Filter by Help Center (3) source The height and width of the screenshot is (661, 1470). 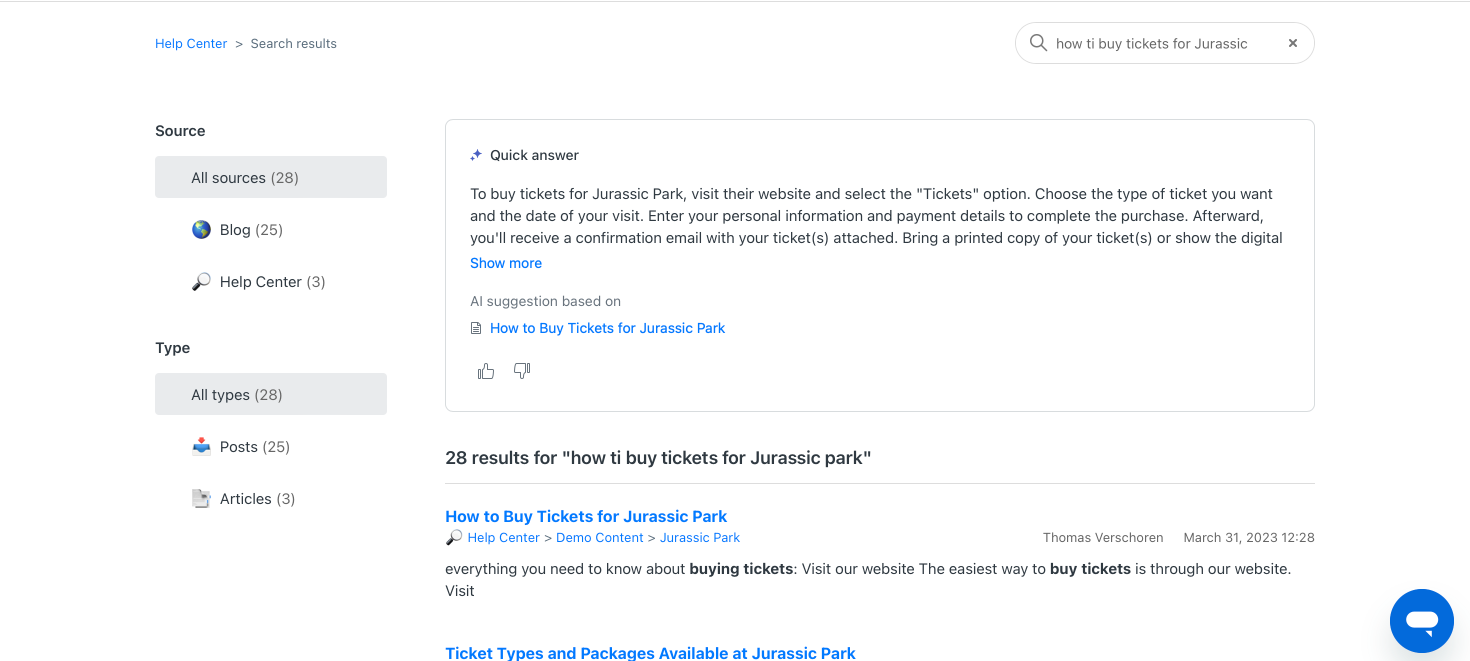[x=271, y=282]
